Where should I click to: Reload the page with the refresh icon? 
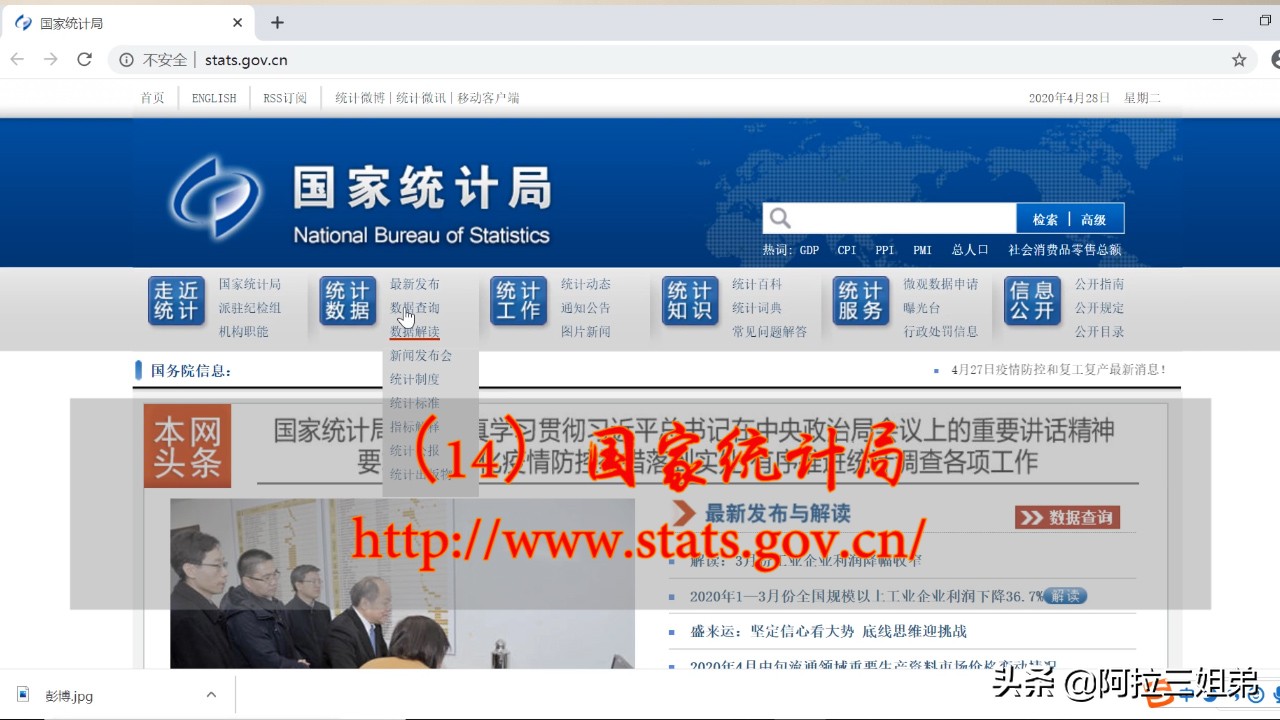84,60
